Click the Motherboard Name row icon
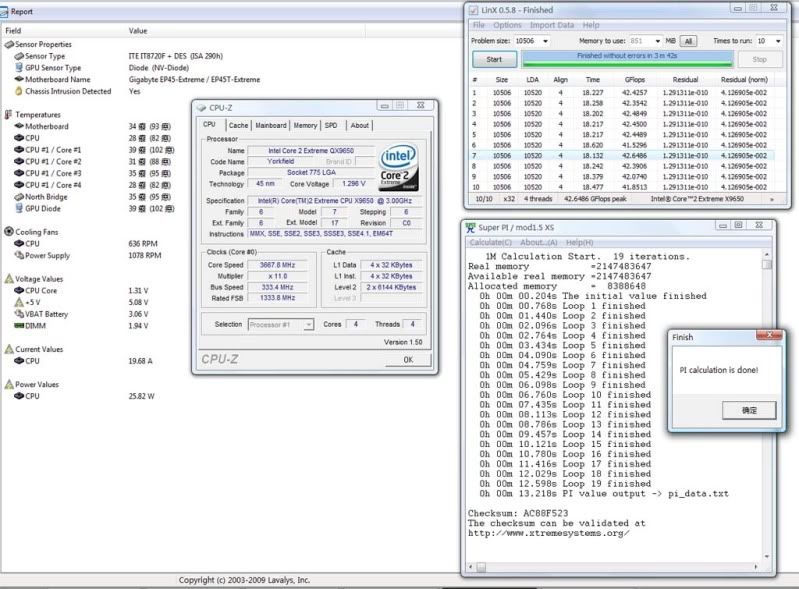Image resolution: width=799 pixels, height=589 pixels. (19, 79)
